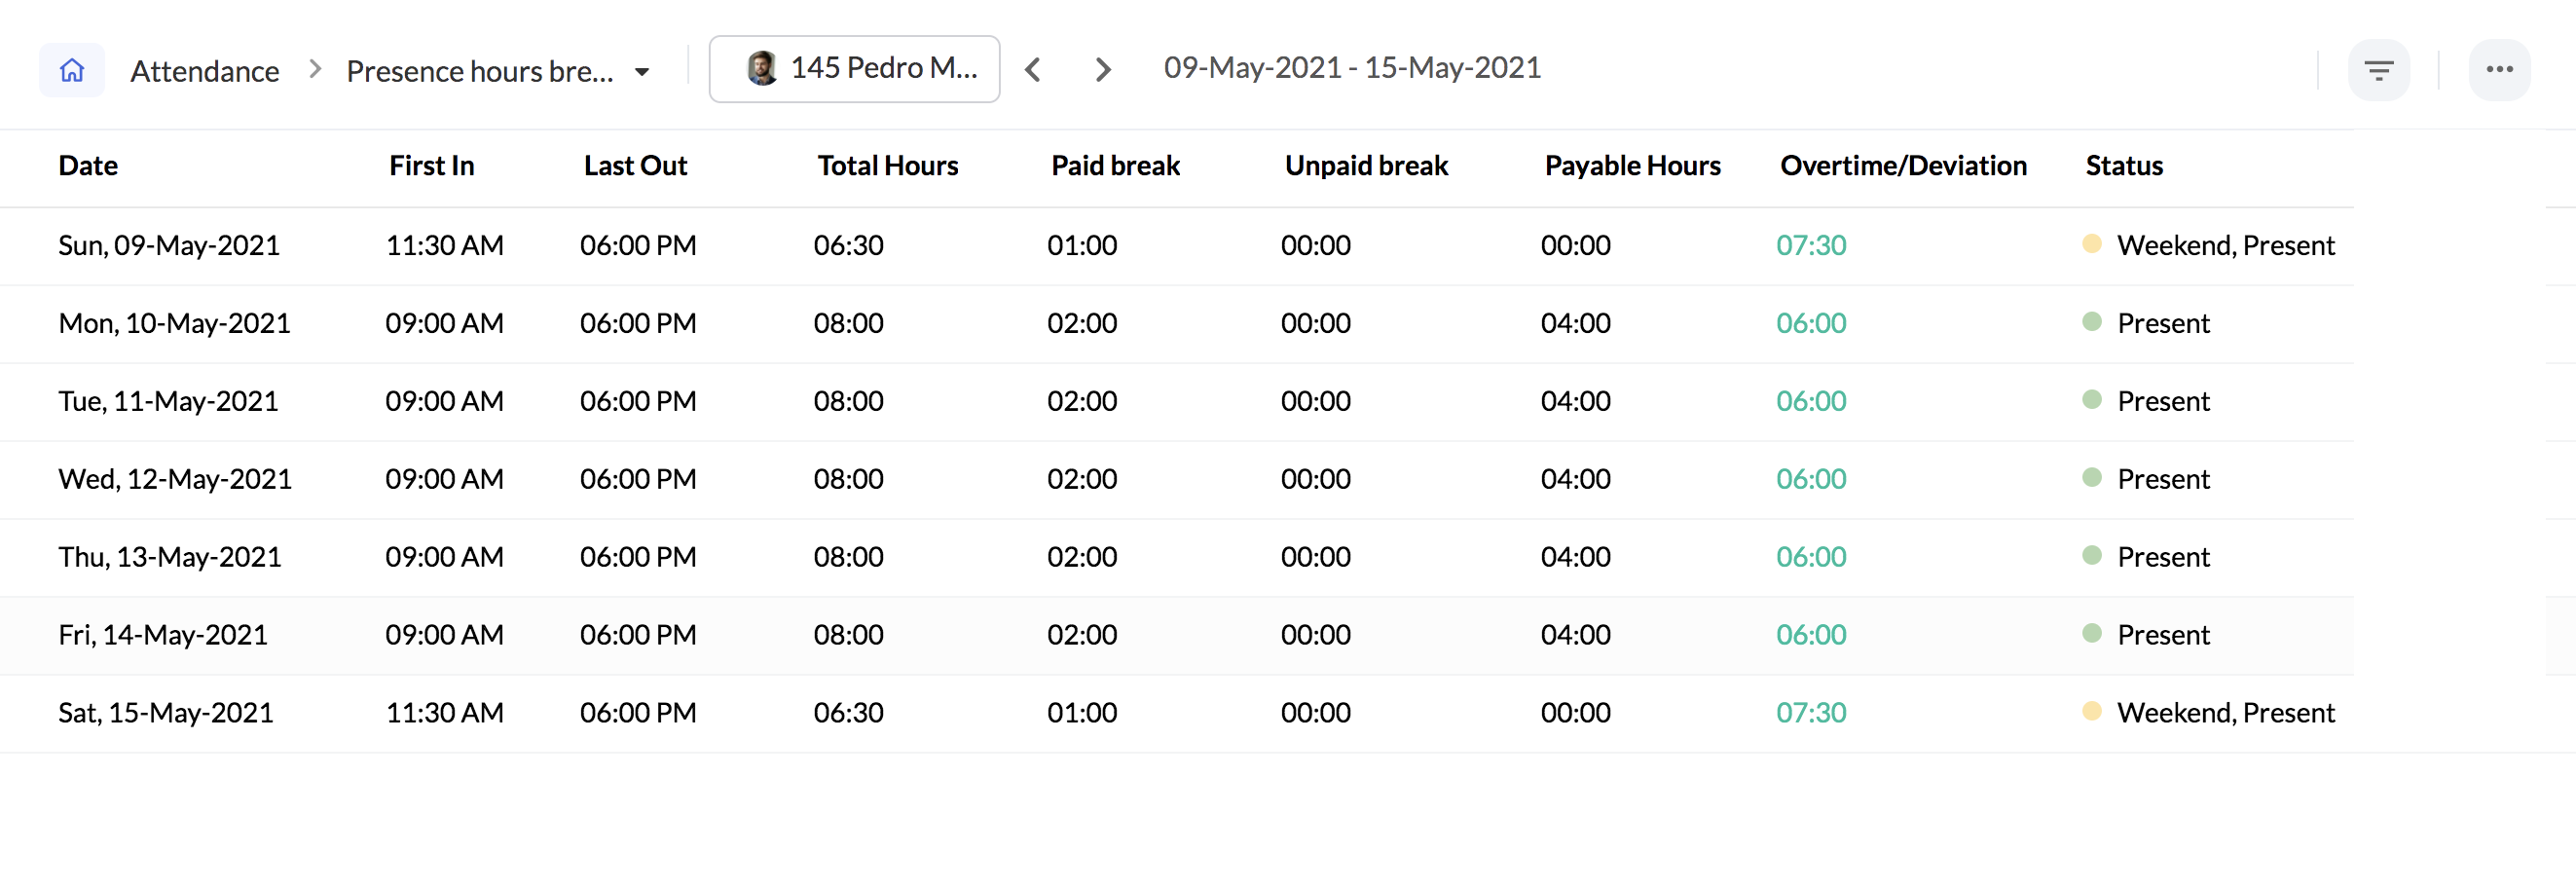The width and height of the screenshot is (2576, 888).
Task: Click yellow status dot for Sunday
Action: 2091,244
